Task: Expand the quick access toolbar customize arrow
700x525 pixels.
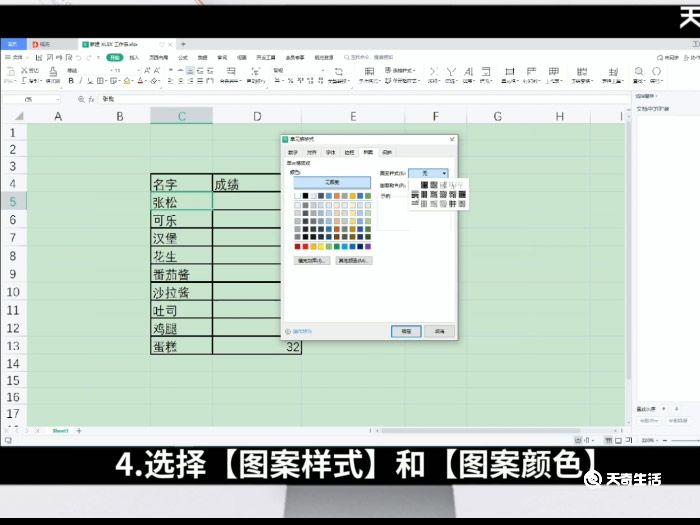Action: [x=99, y=58]
